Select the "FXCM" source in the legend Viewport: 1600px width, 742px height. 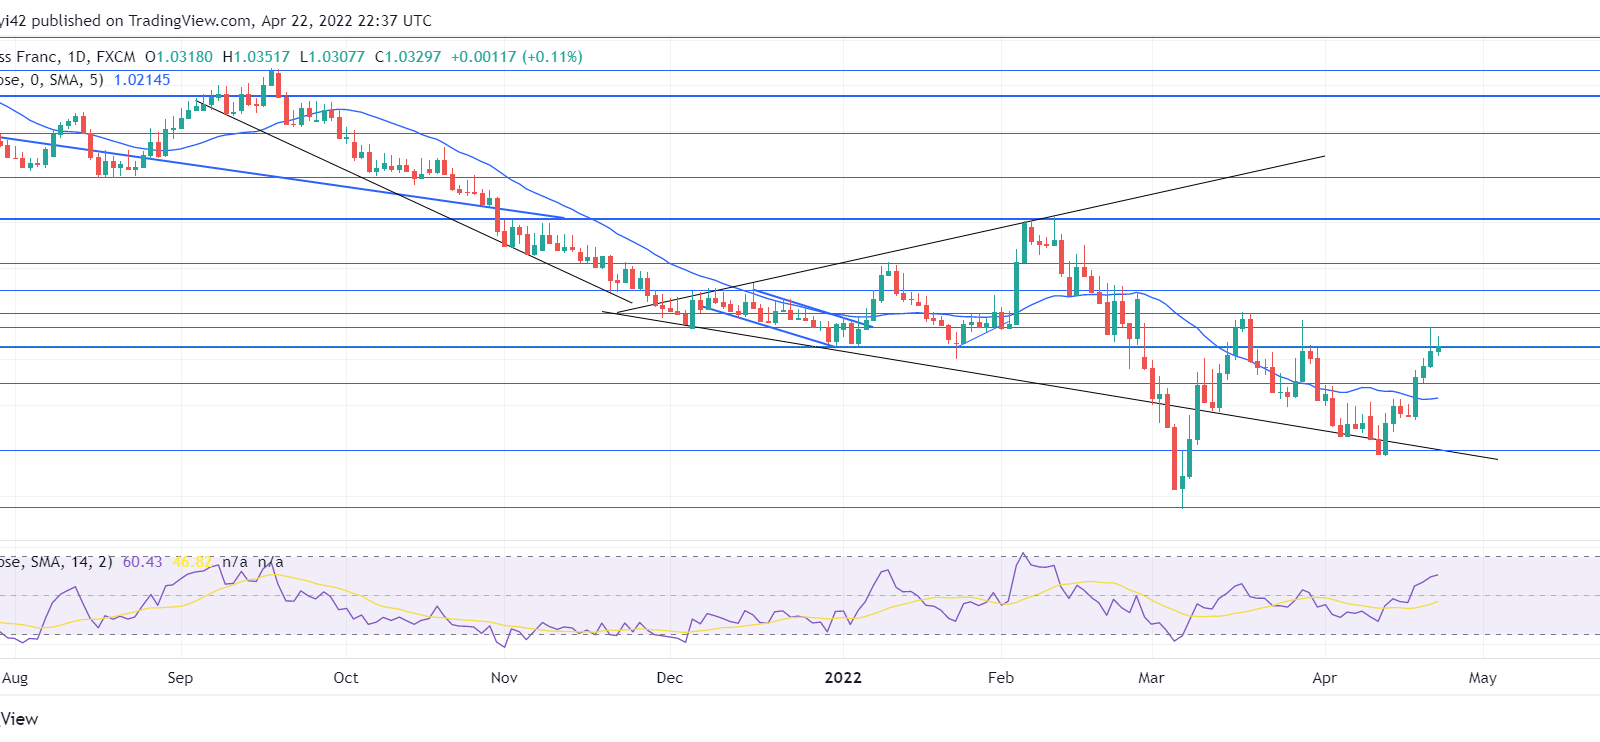click(x=116, y=57)
